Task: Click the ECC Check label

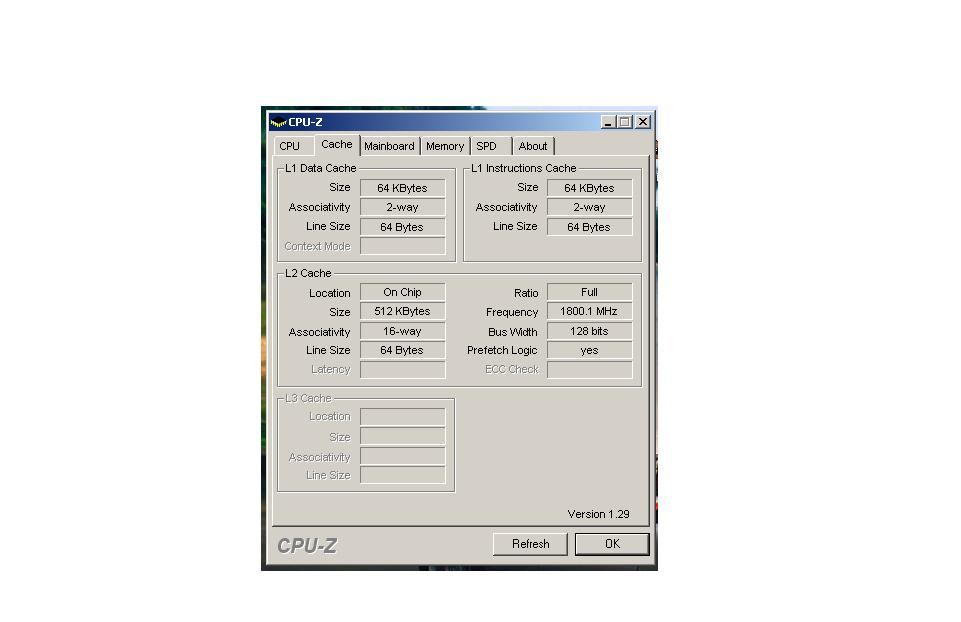Action: pyautogui.click(x=512, y=370)
